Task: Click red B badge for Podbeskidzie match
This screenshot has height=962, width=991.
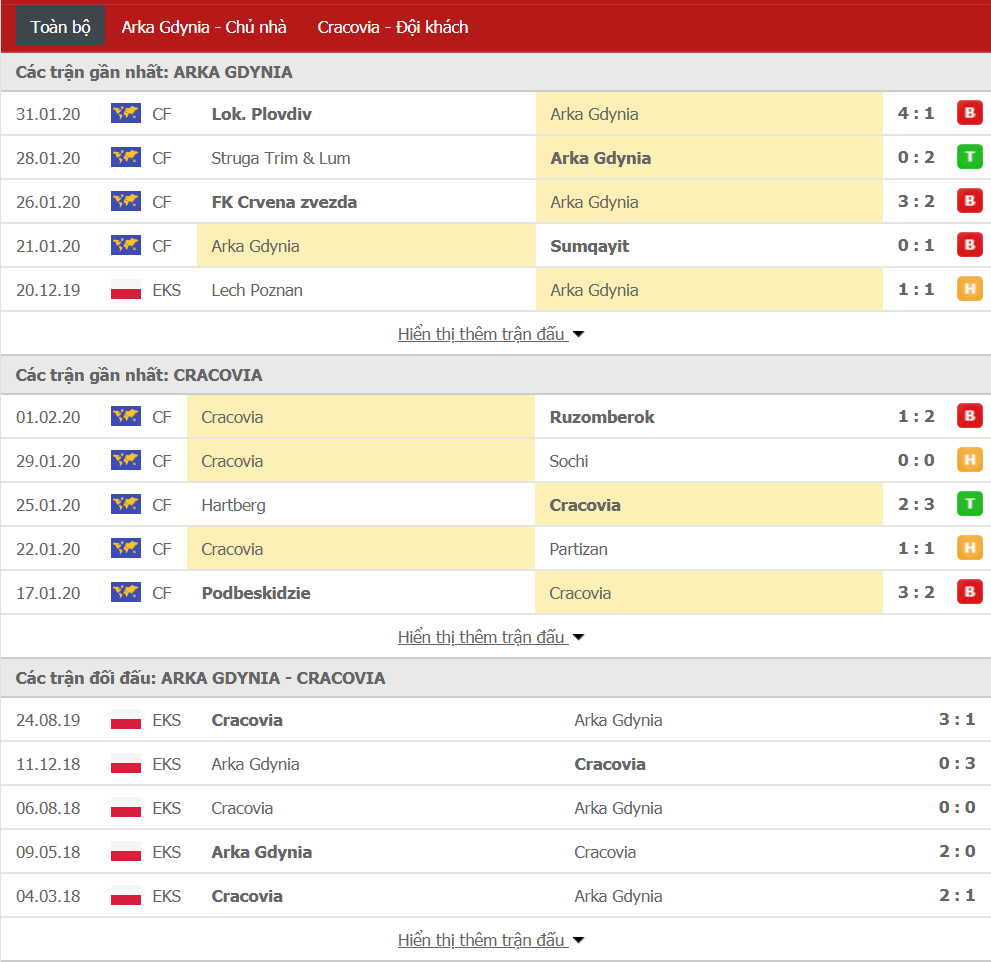Action: 970,592
